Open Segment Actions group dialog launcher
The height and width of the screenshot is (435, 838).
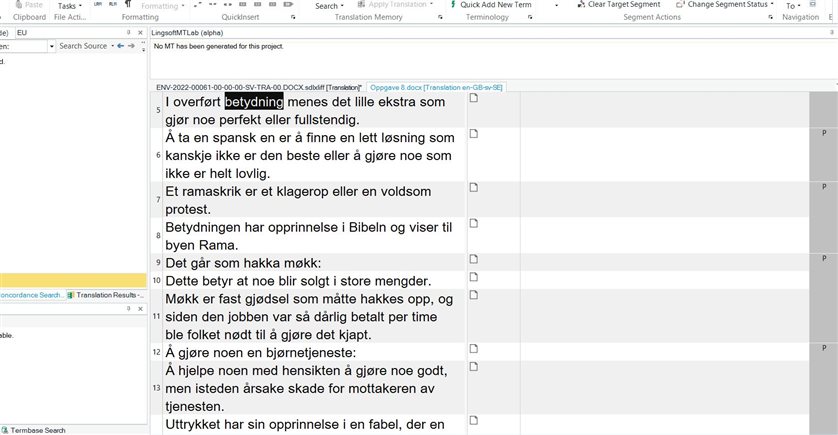(771, 17)
